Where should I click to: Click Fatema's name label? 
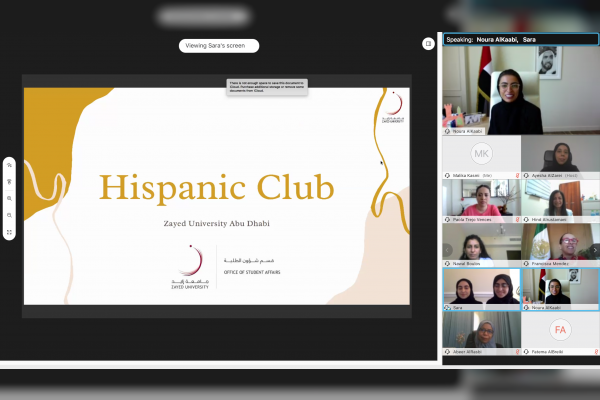pos(547,352)
